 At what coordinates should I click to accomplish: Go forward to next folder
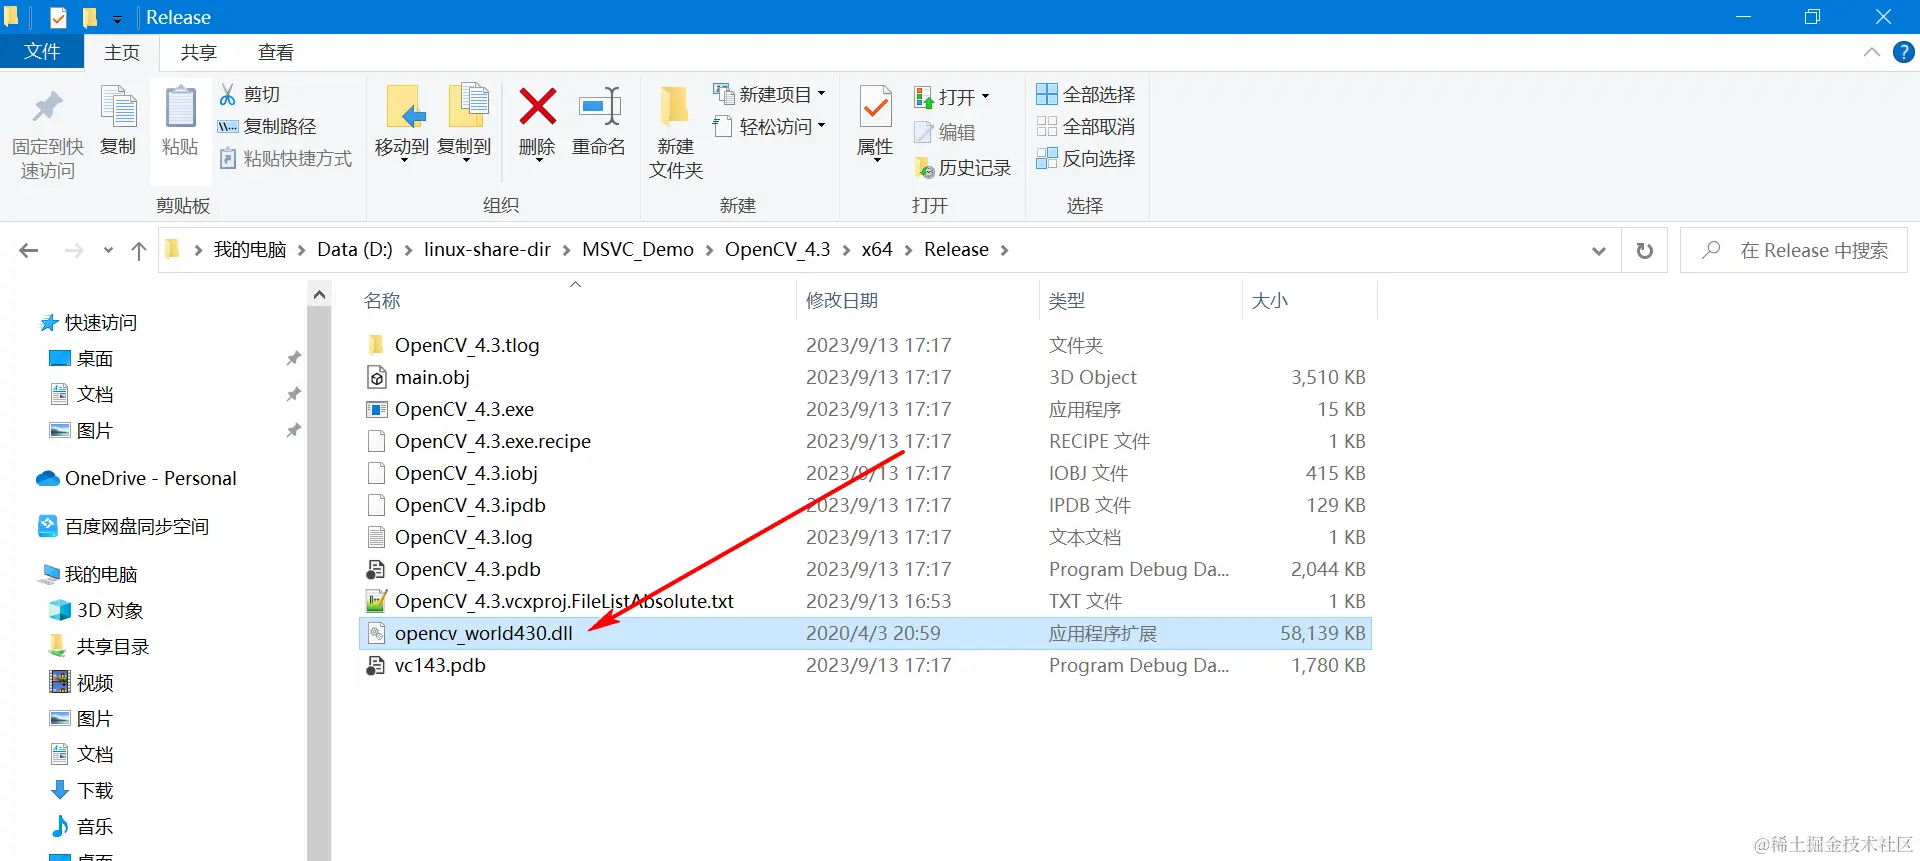click(x=74, y=250)
